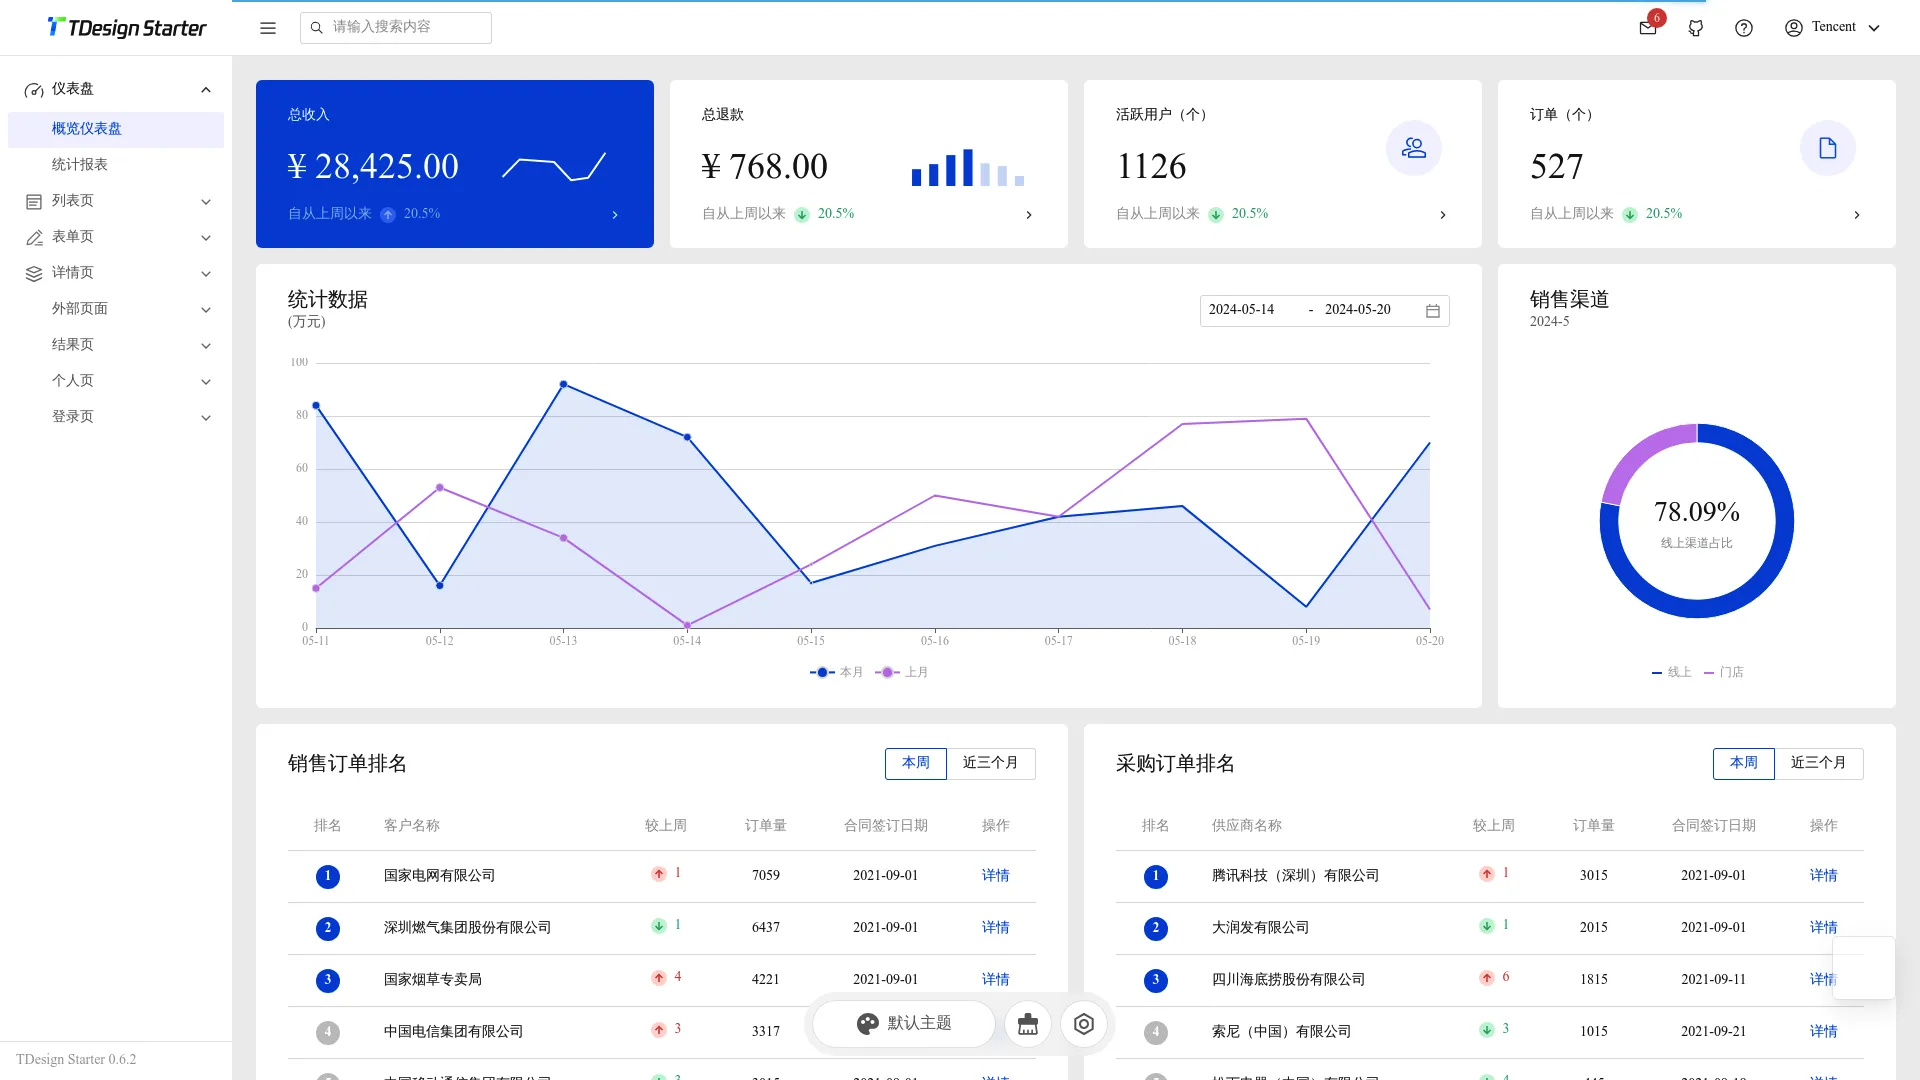Click 四川海底捞股份有限公司 supplier name

click(1289, 980)
